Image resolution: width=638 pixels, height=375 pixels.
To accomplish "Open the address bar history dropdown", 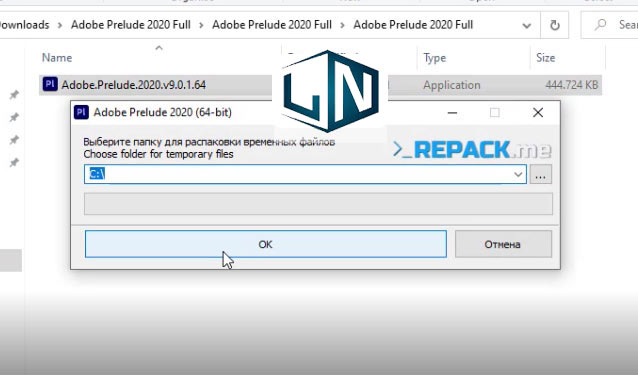I will (527, 26).
